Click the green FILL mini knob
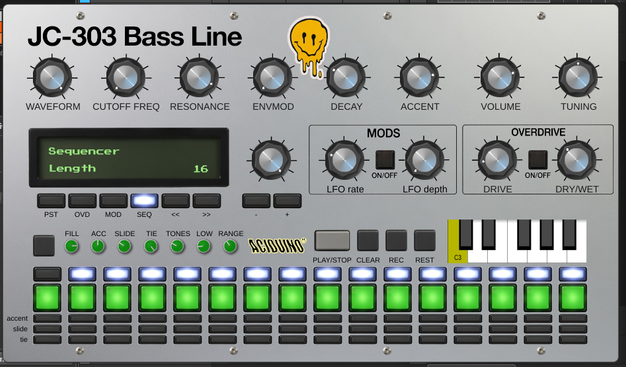 (71, 247)
